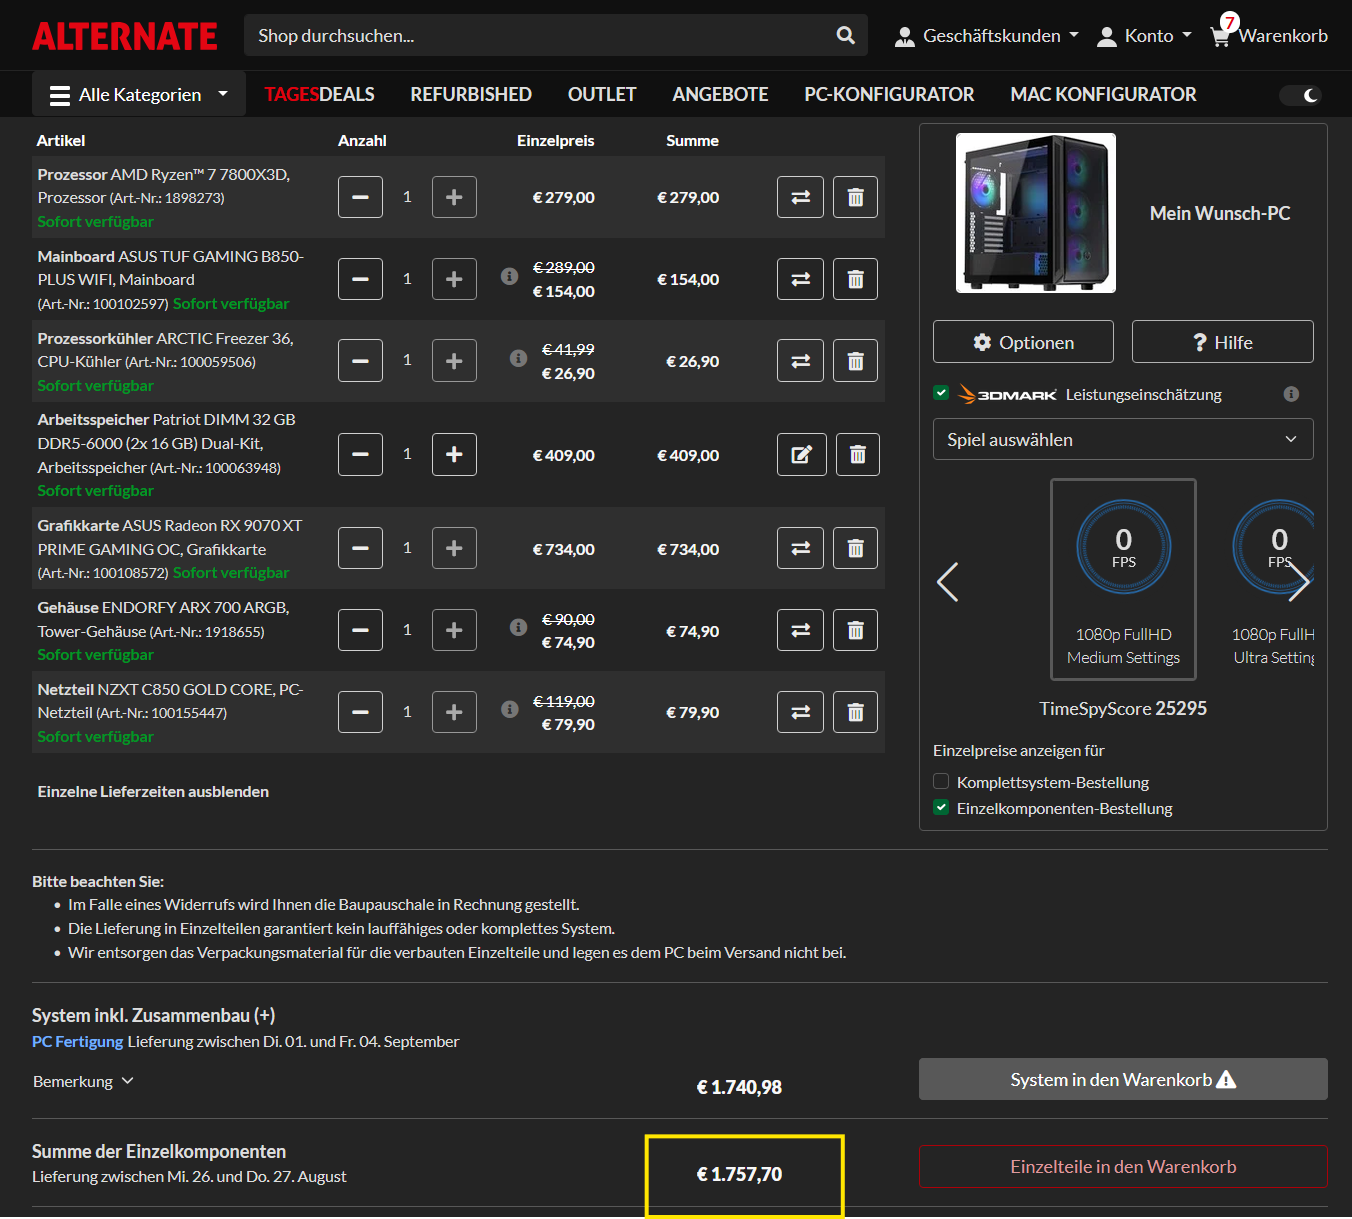Delete the AMD Ryzen 7 7800X3D processor
This screenshot has height=1219, width=1352.
tap(855, 197)
